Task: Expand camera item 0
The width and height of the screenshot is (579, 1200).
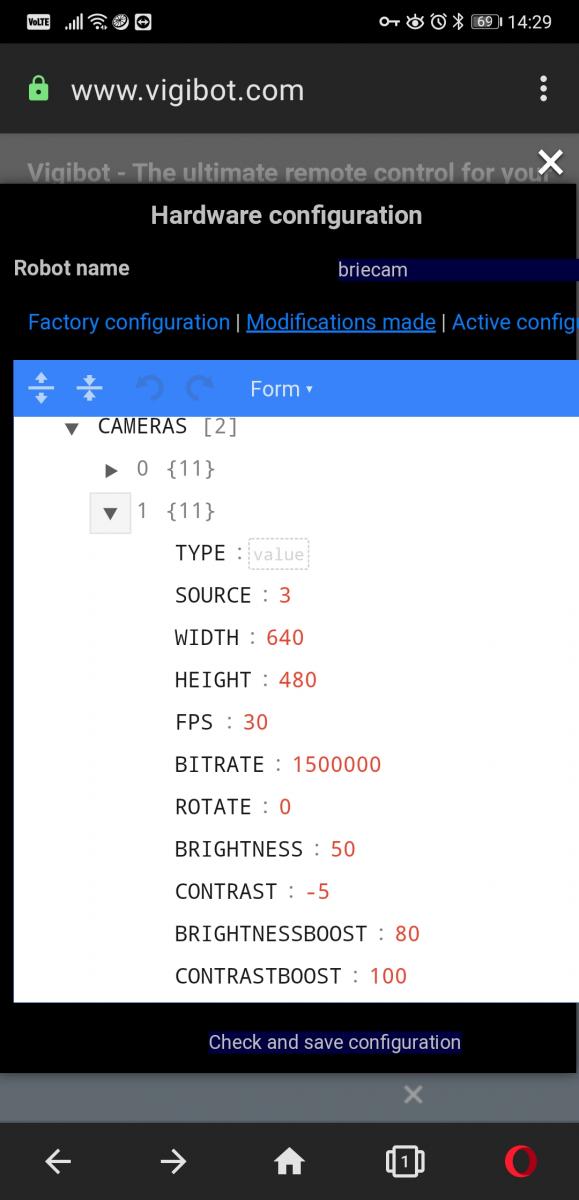Action: pyautogui.click(x=111, y=470)
